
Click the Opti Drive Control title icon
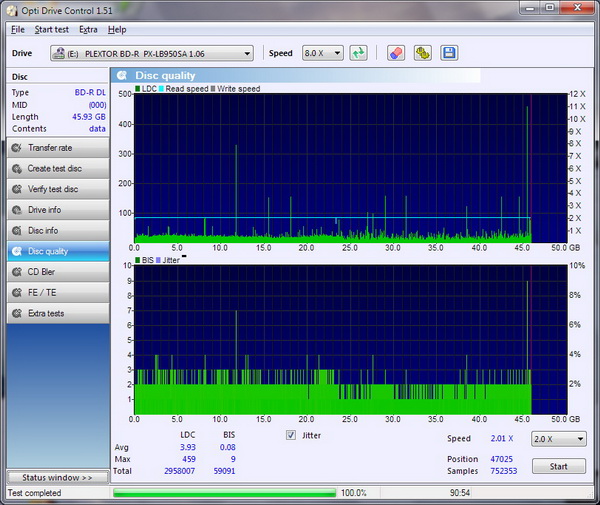coord(11,10)
